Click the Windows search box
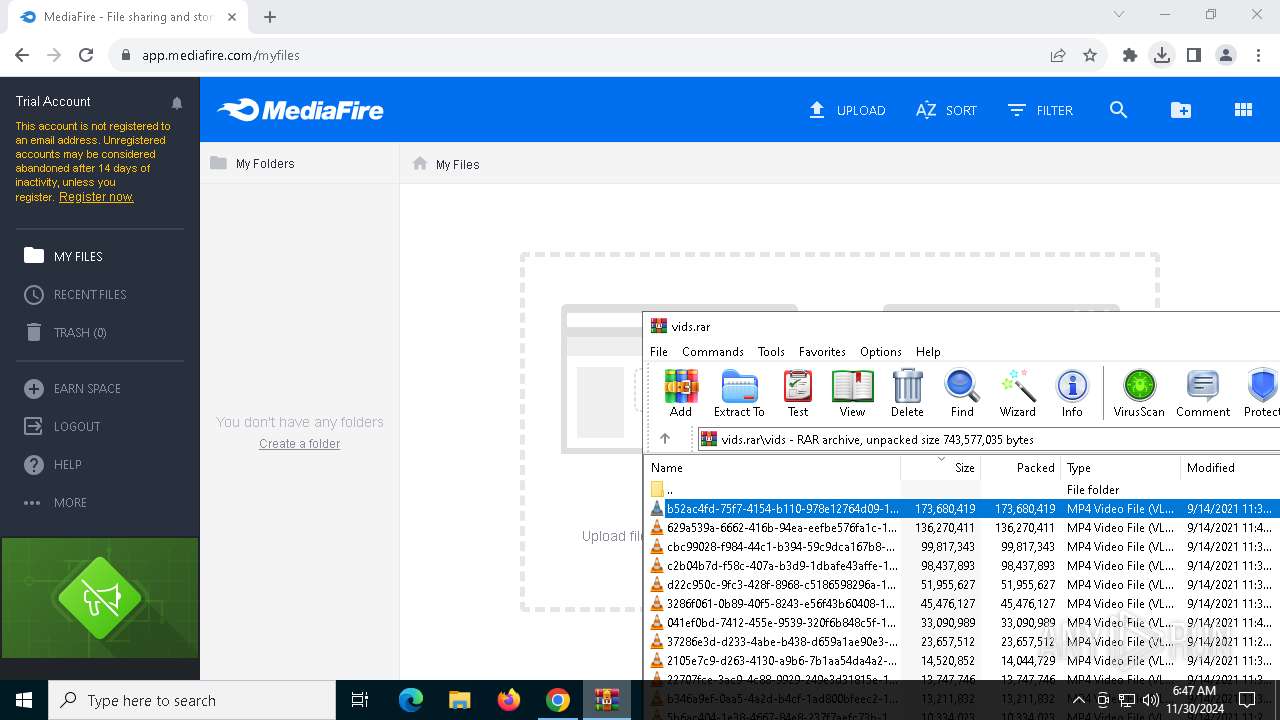This screenshot has height=720, width=1280. [192, 700]
